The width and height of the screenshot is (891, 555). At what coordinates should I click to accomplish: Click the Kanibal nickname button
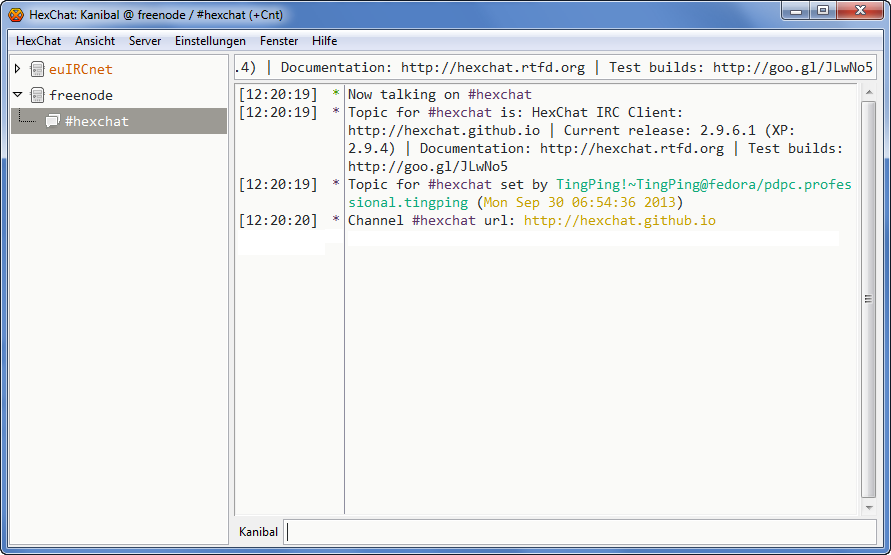click(x=259, y=532)
